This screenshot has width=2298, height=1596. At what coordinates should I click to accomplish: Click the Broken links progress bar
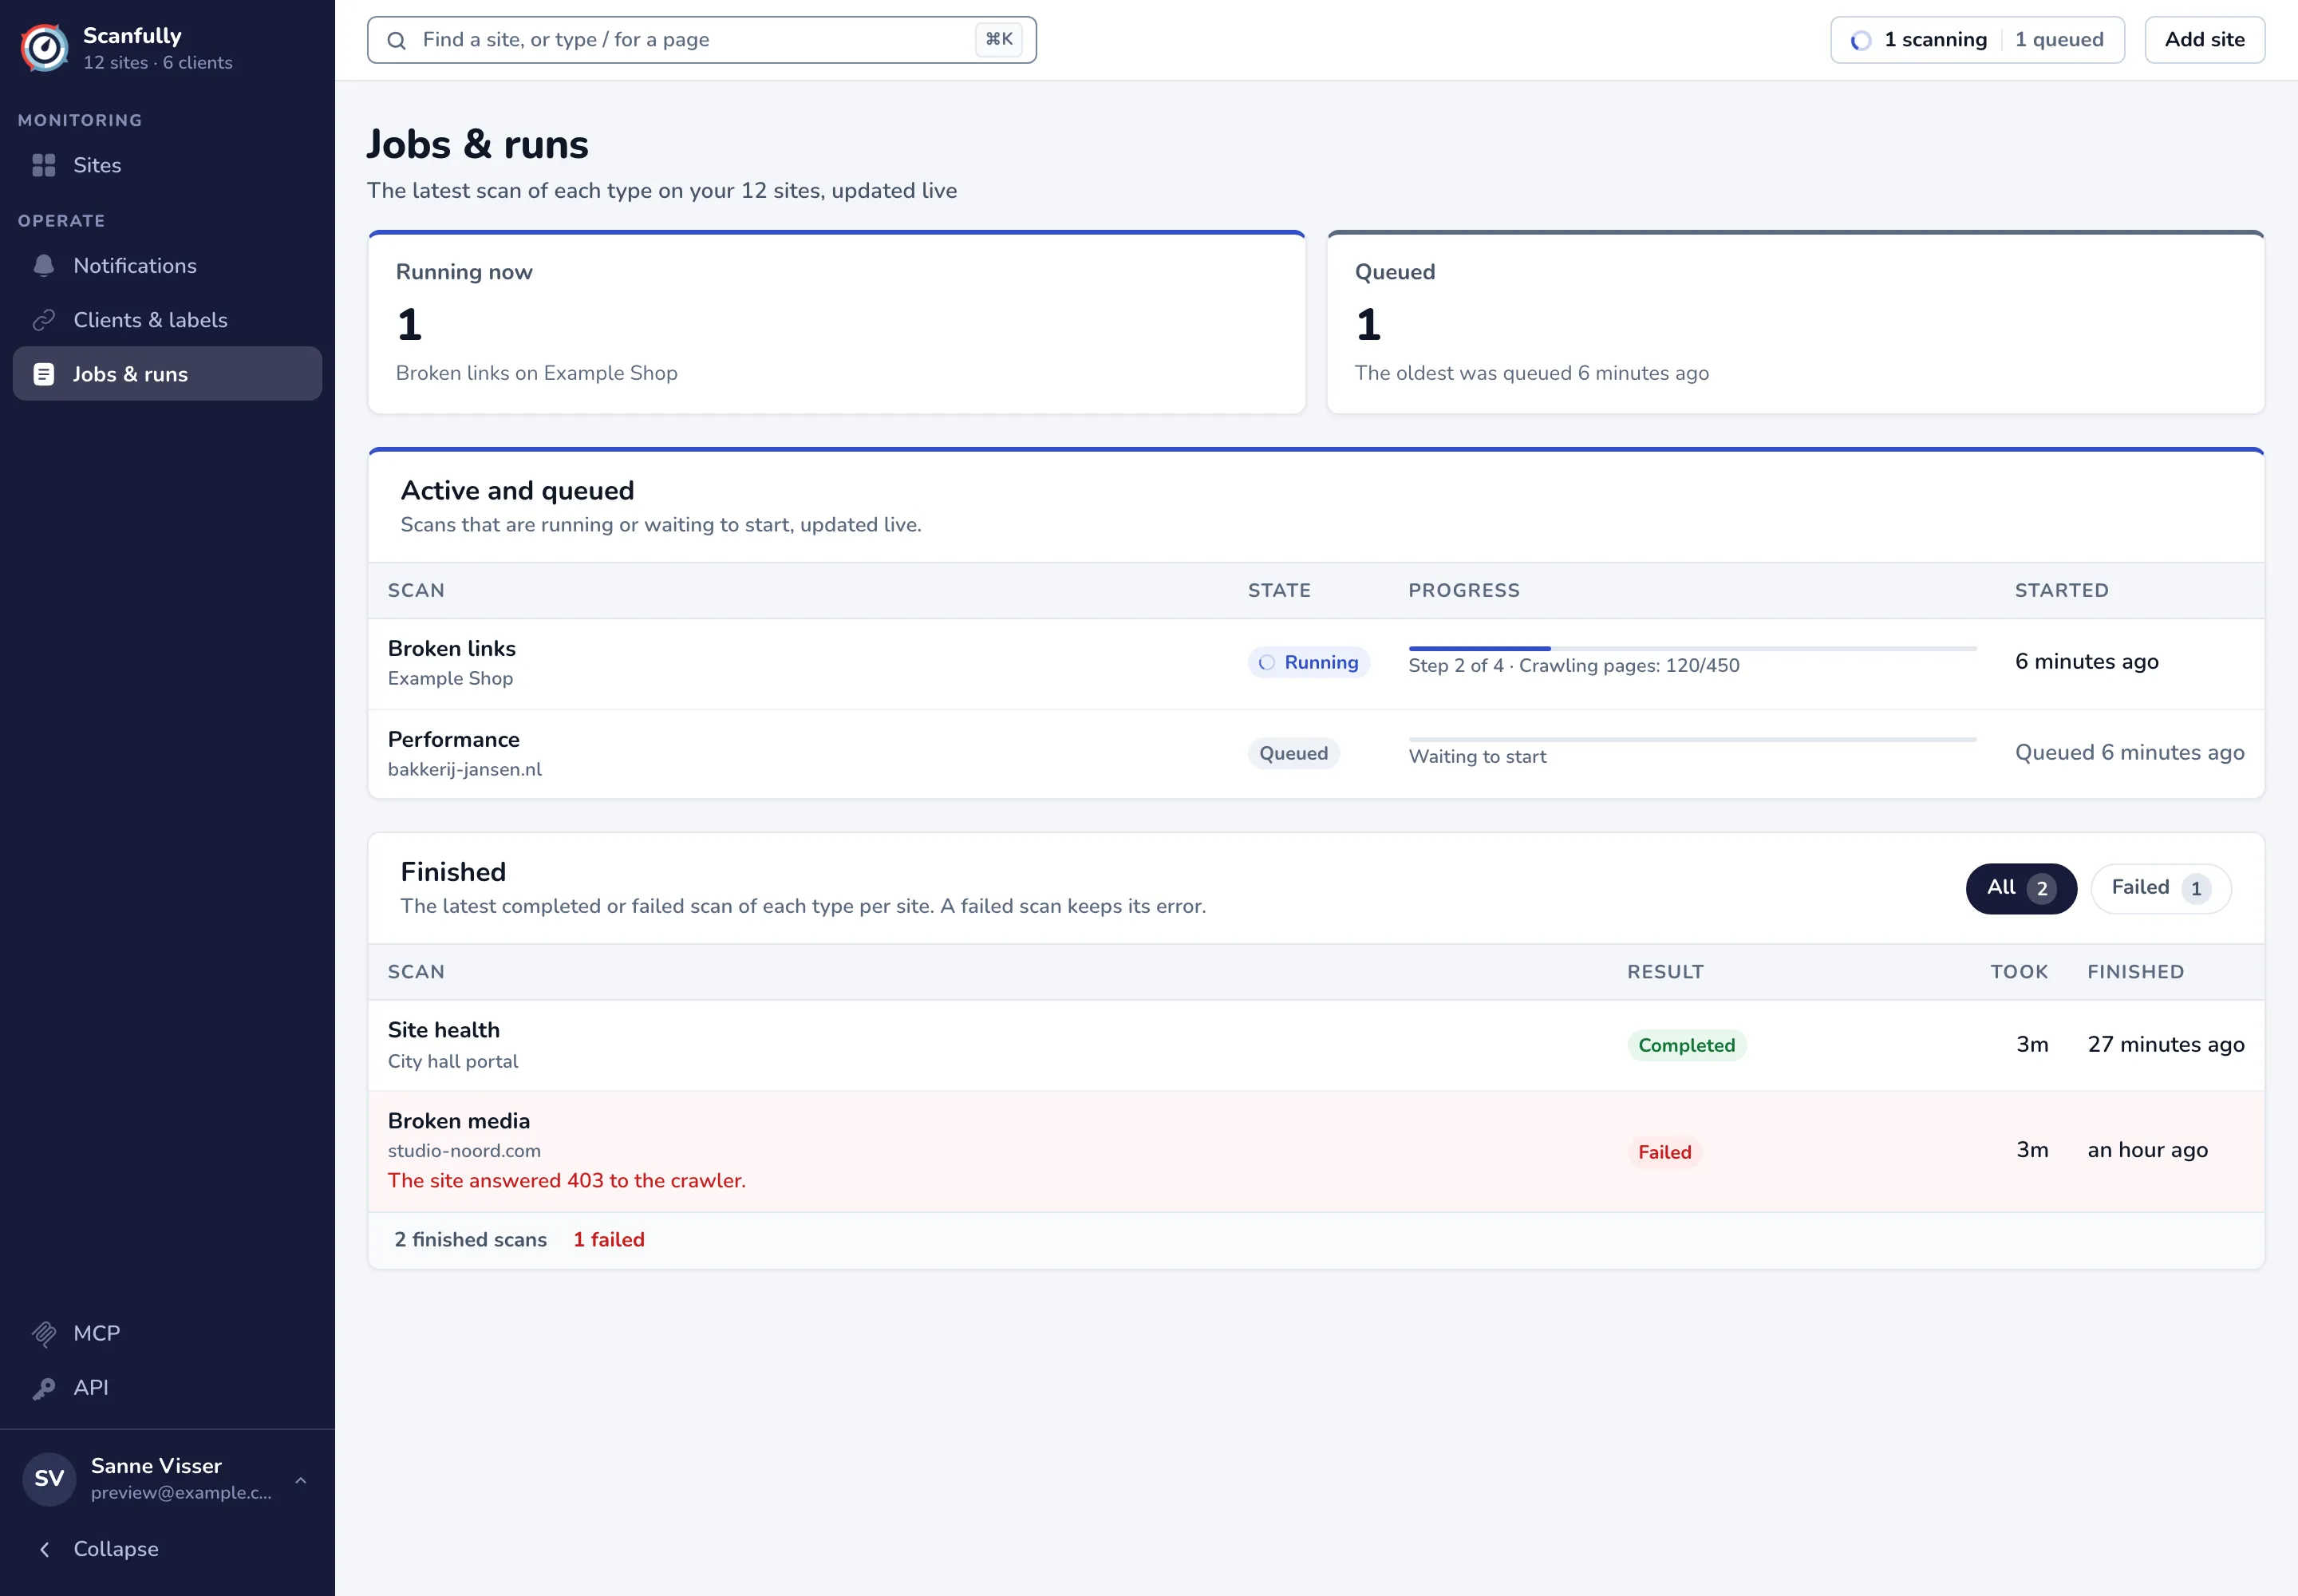1692,649
